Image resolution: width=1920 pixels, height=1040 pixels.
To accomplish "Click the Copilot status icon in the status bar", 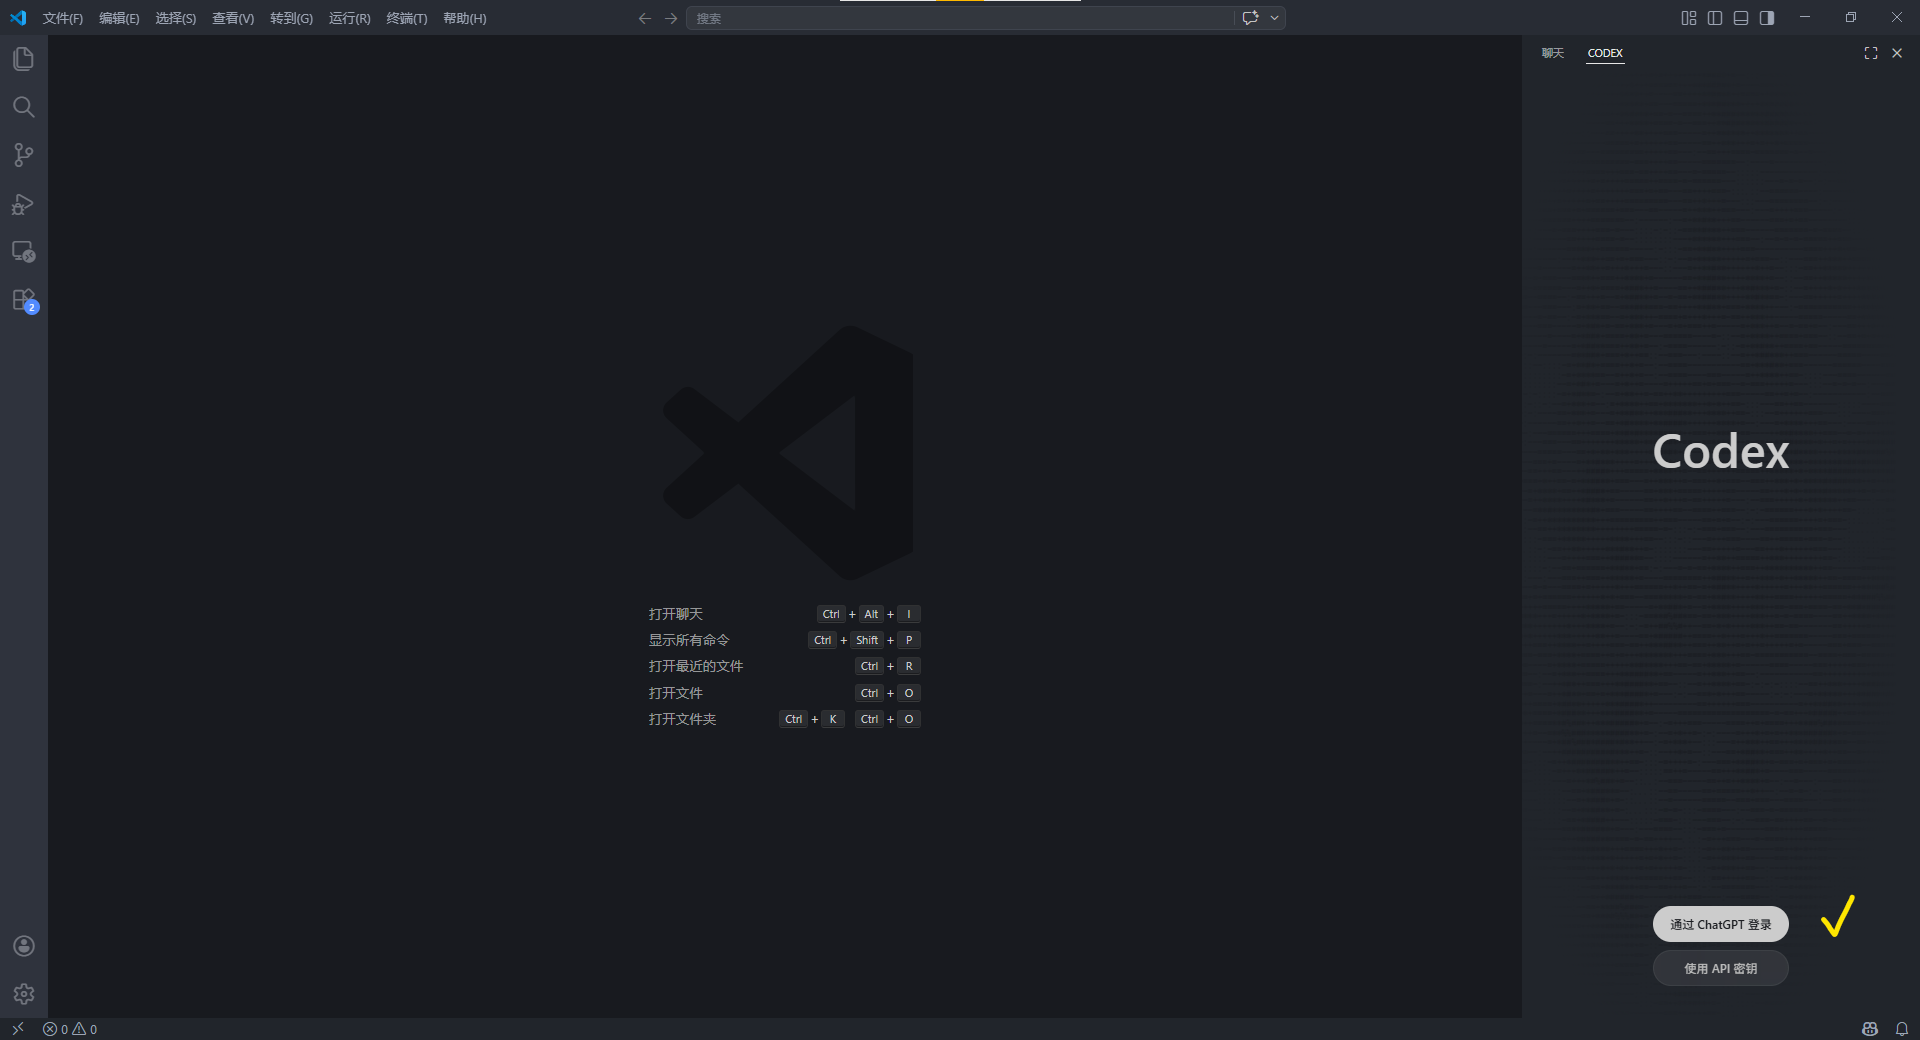I will (x=1869, y=1029).
